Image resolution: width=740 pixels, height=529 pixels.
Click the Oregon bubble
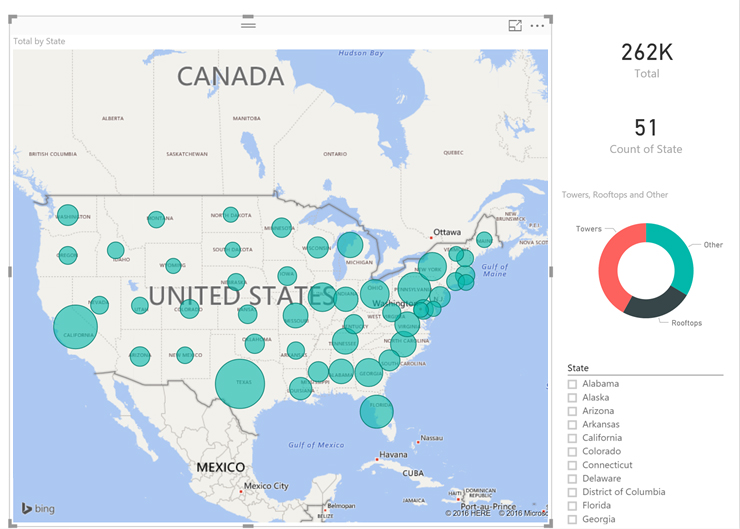click(x=67, y=255)
